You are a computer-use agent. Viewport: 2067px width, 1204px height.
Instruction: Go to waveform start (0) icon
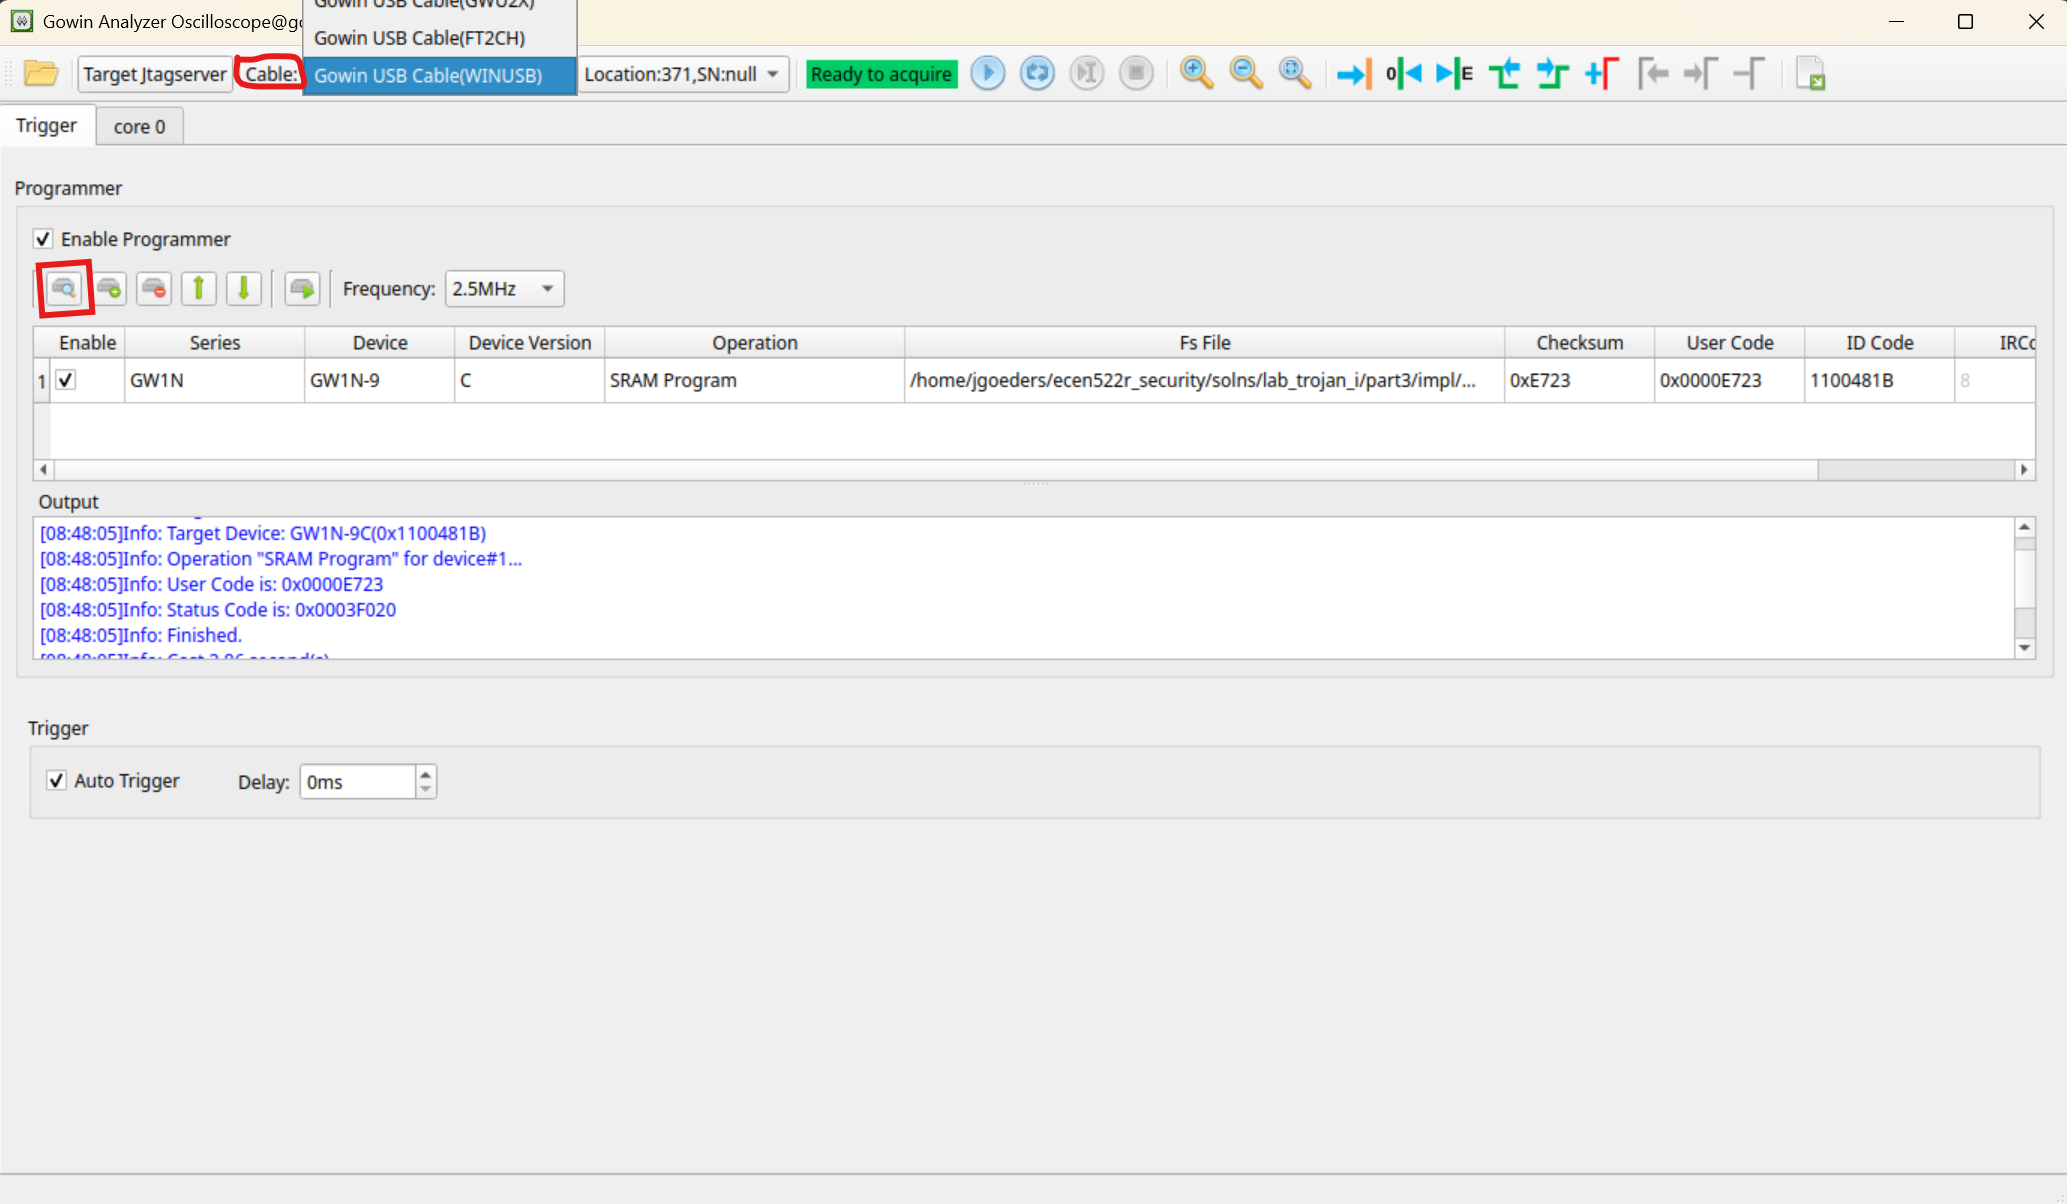point(1403,73)
